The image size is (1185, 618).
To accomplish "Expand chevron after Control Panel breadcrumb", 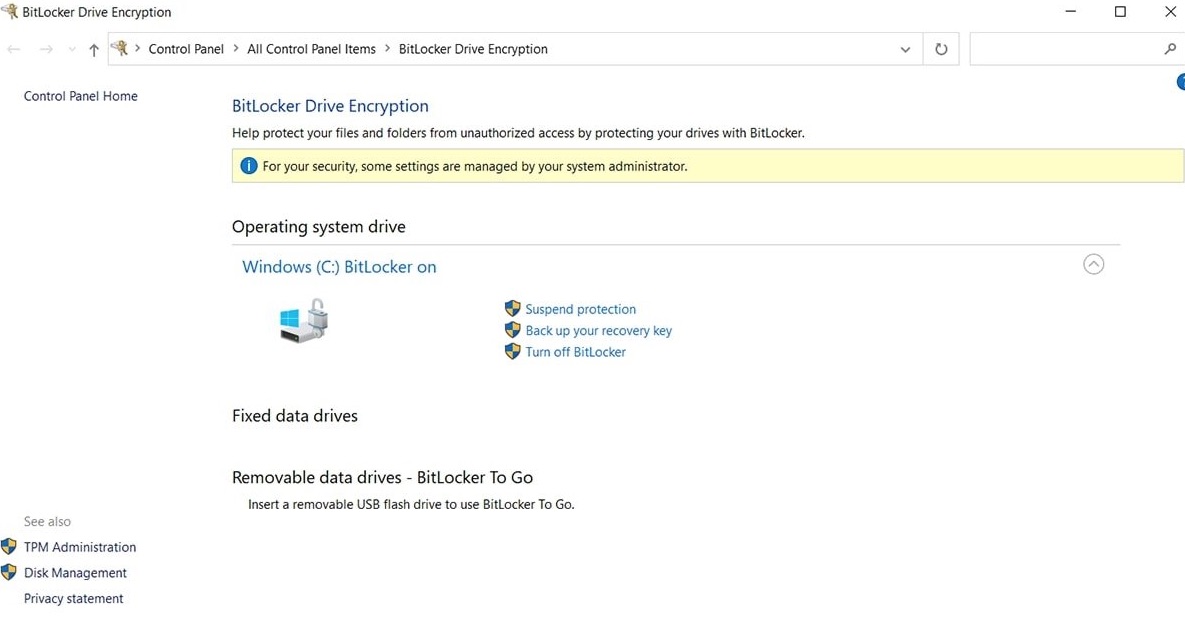I will pos(236,48).
